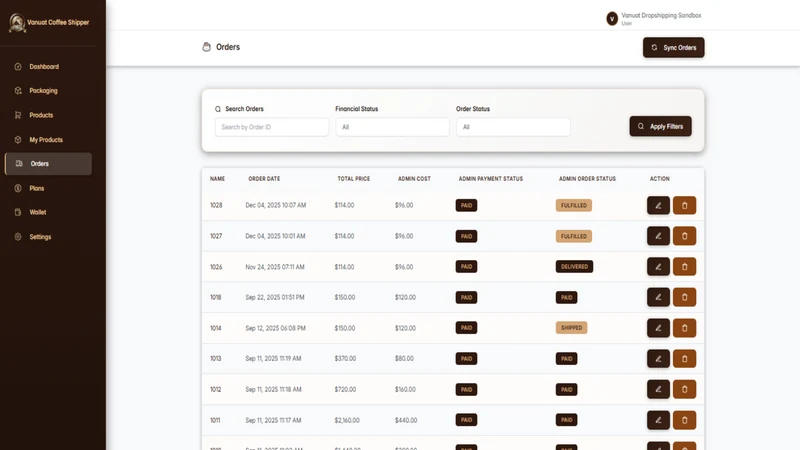This screenshot has height=450, width=800.
Task: Select Orders in the sidebar
Action: [x=48, y=164]
